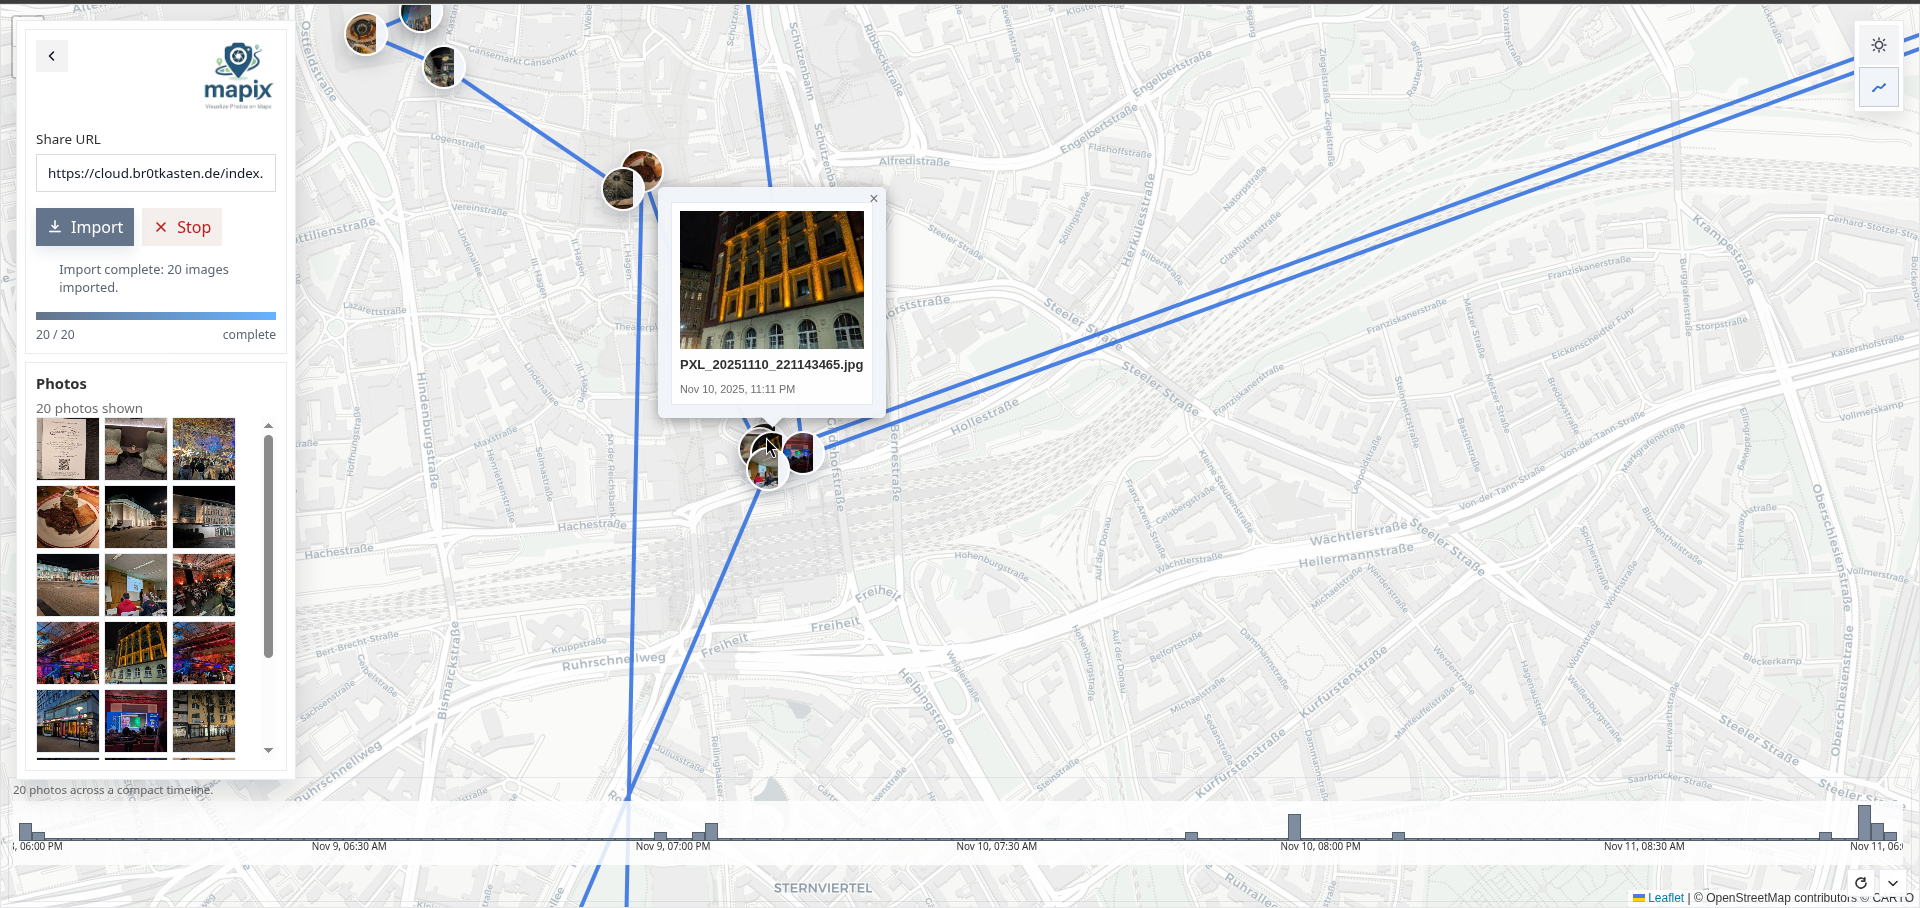Click the popup date Nov 10, 2025, 11:11 PM
The width and height of the screenshot is (1920, 908).
[737, 389]
